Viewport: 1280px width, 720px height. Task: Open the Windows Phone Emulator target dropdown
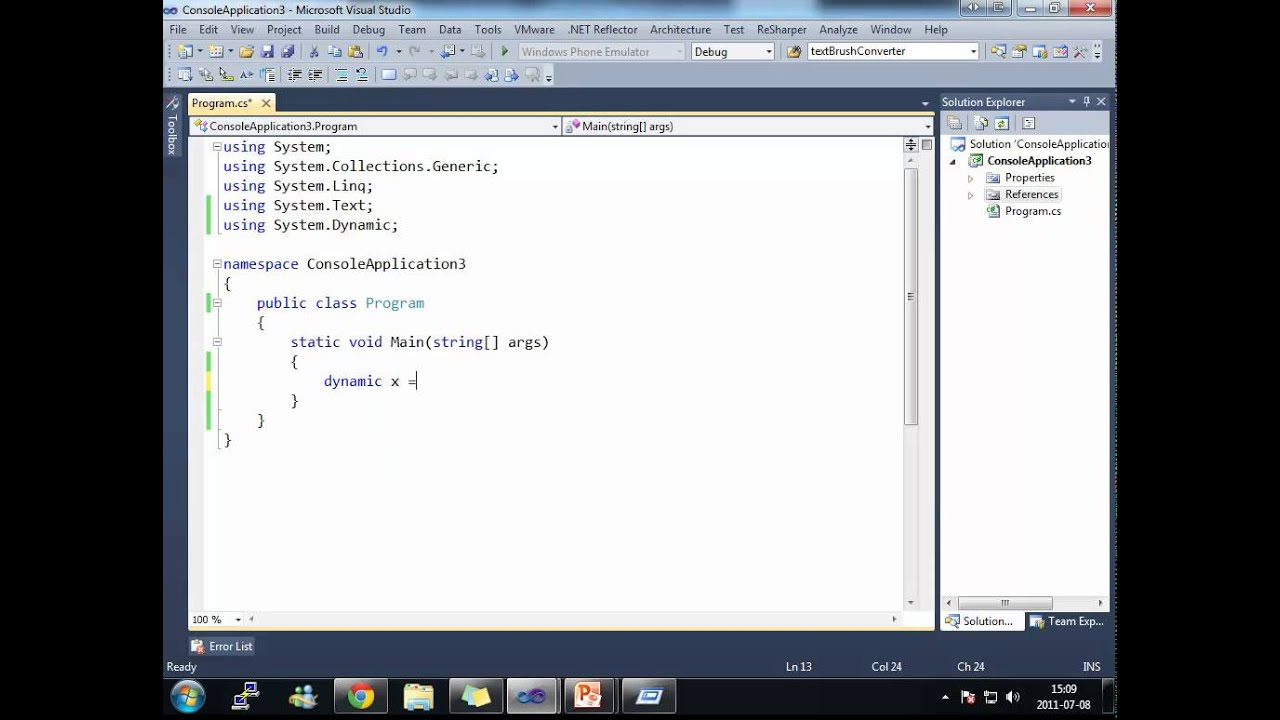pos(680,52)
